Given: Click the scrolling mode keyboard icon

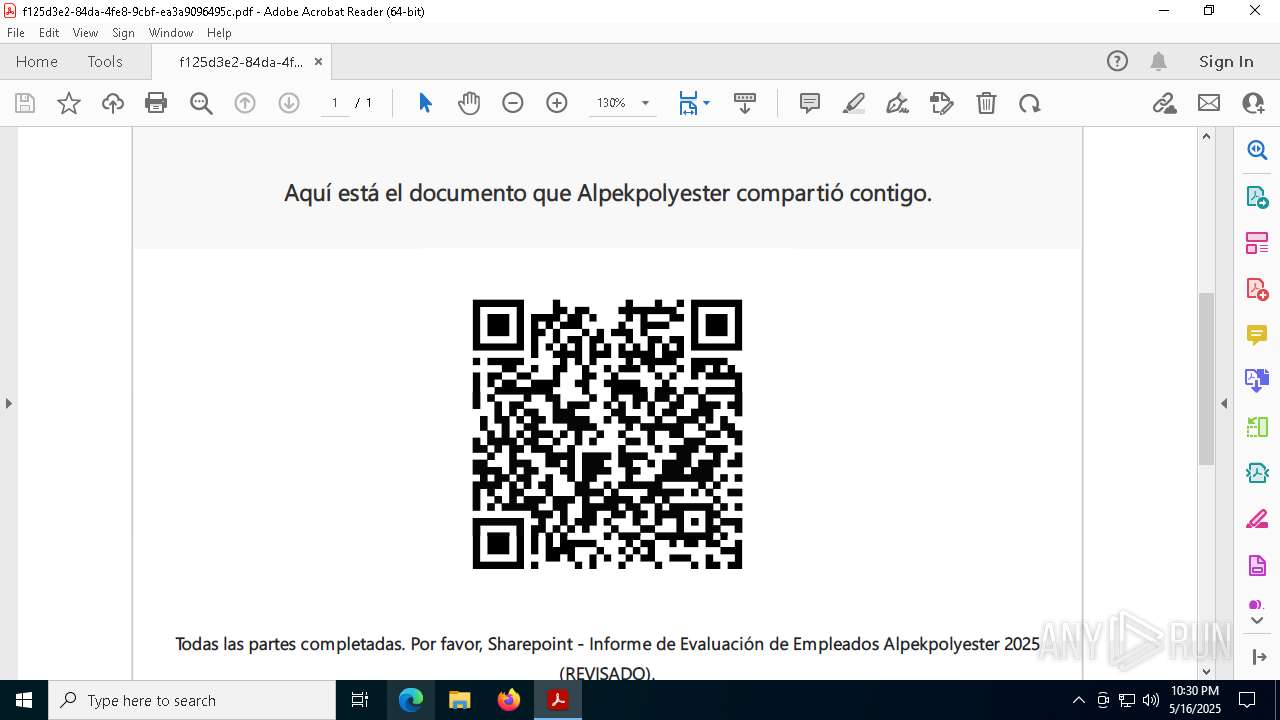Looking at the screenshot, I should pos(745,103).
